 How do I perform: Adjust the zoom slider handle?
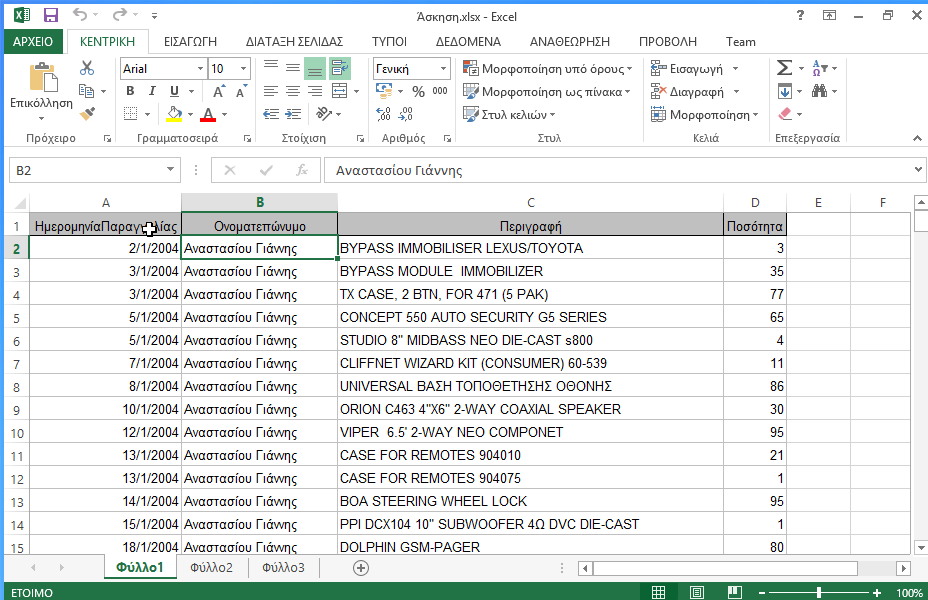(819, 592)
